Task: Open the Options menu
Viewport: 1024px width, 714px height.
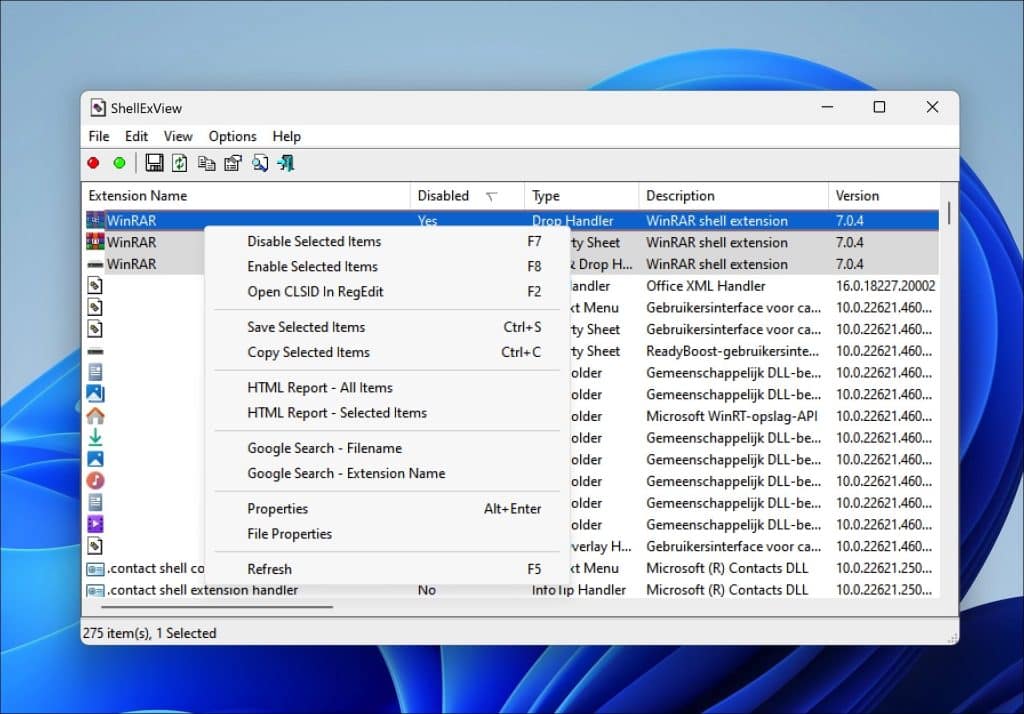Action: click(232, 137)
